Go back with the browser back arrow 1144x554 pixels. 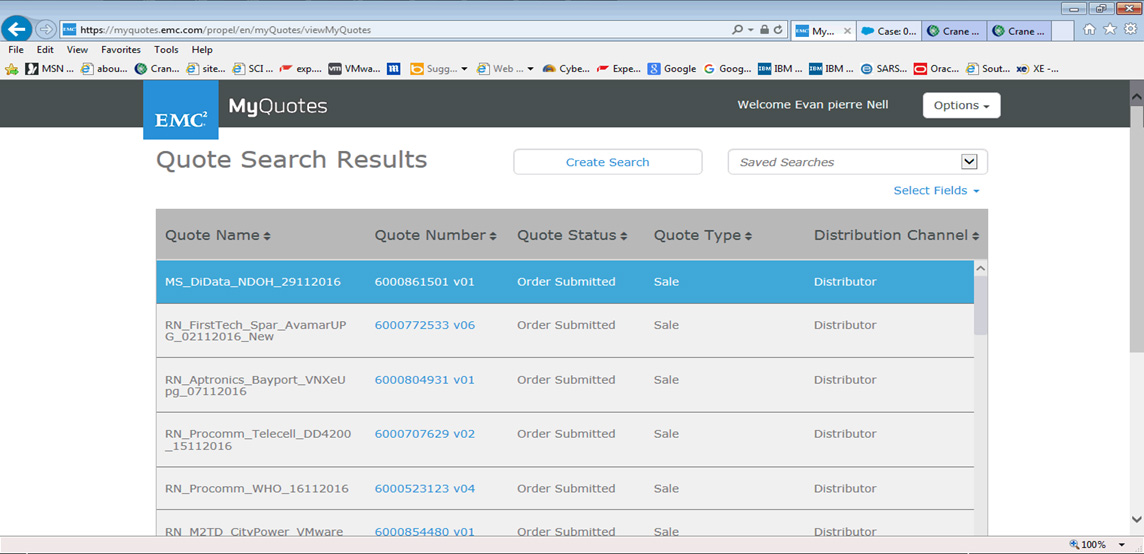tap(18, 30)
